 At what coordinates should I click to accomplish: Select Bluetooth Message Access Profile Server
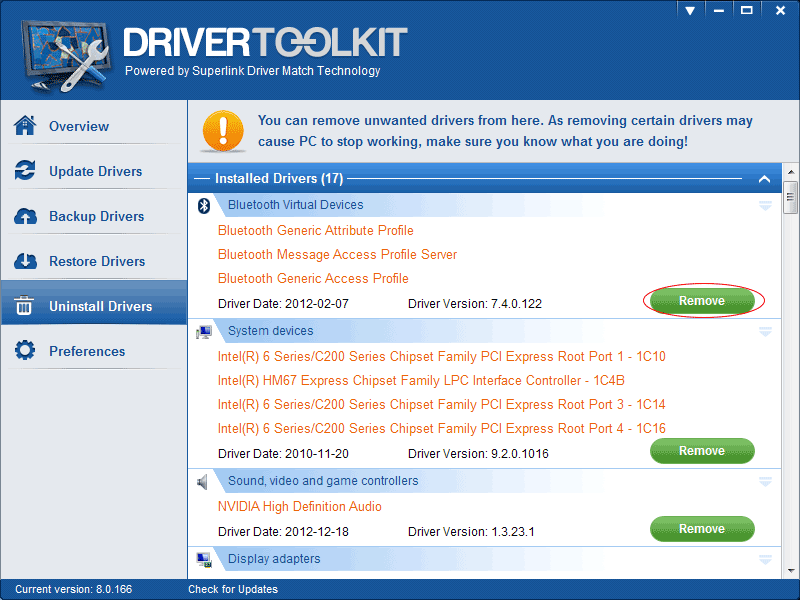[337, 254]
